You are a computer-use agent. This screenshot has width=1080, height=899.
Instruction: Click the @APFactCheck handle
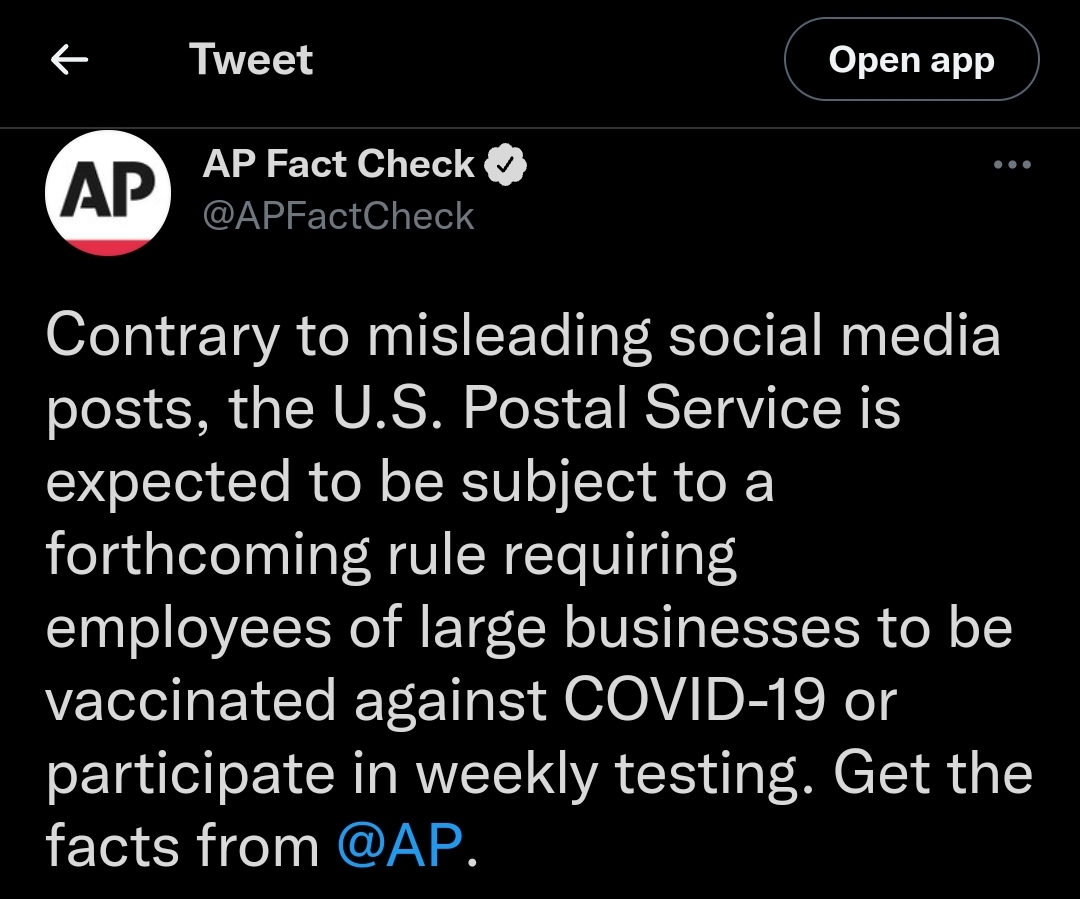338,216
